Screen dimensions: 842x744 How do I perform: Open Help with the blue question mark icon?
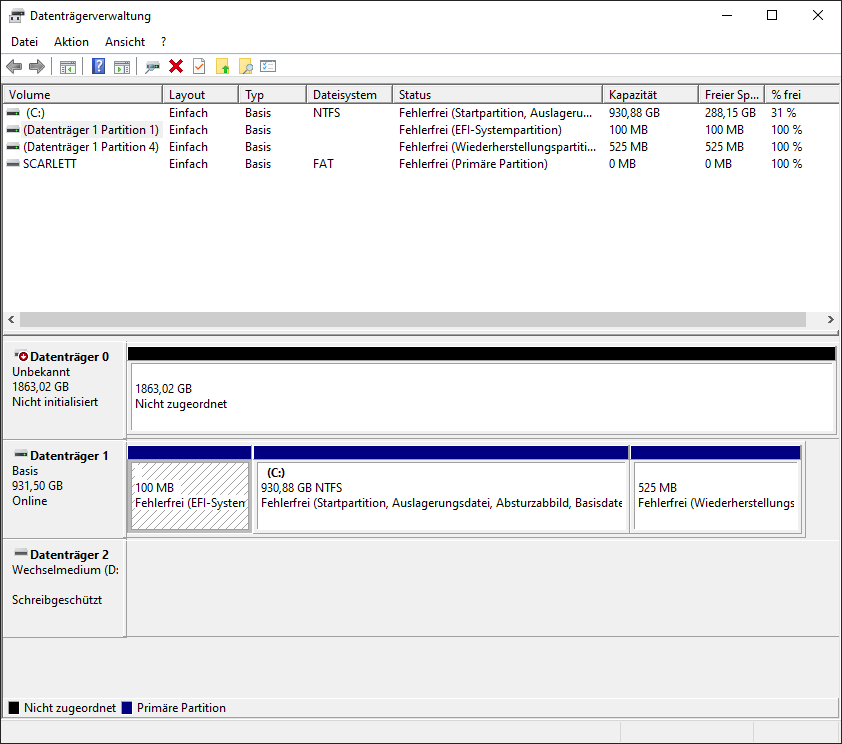click(x=98, y=67)
